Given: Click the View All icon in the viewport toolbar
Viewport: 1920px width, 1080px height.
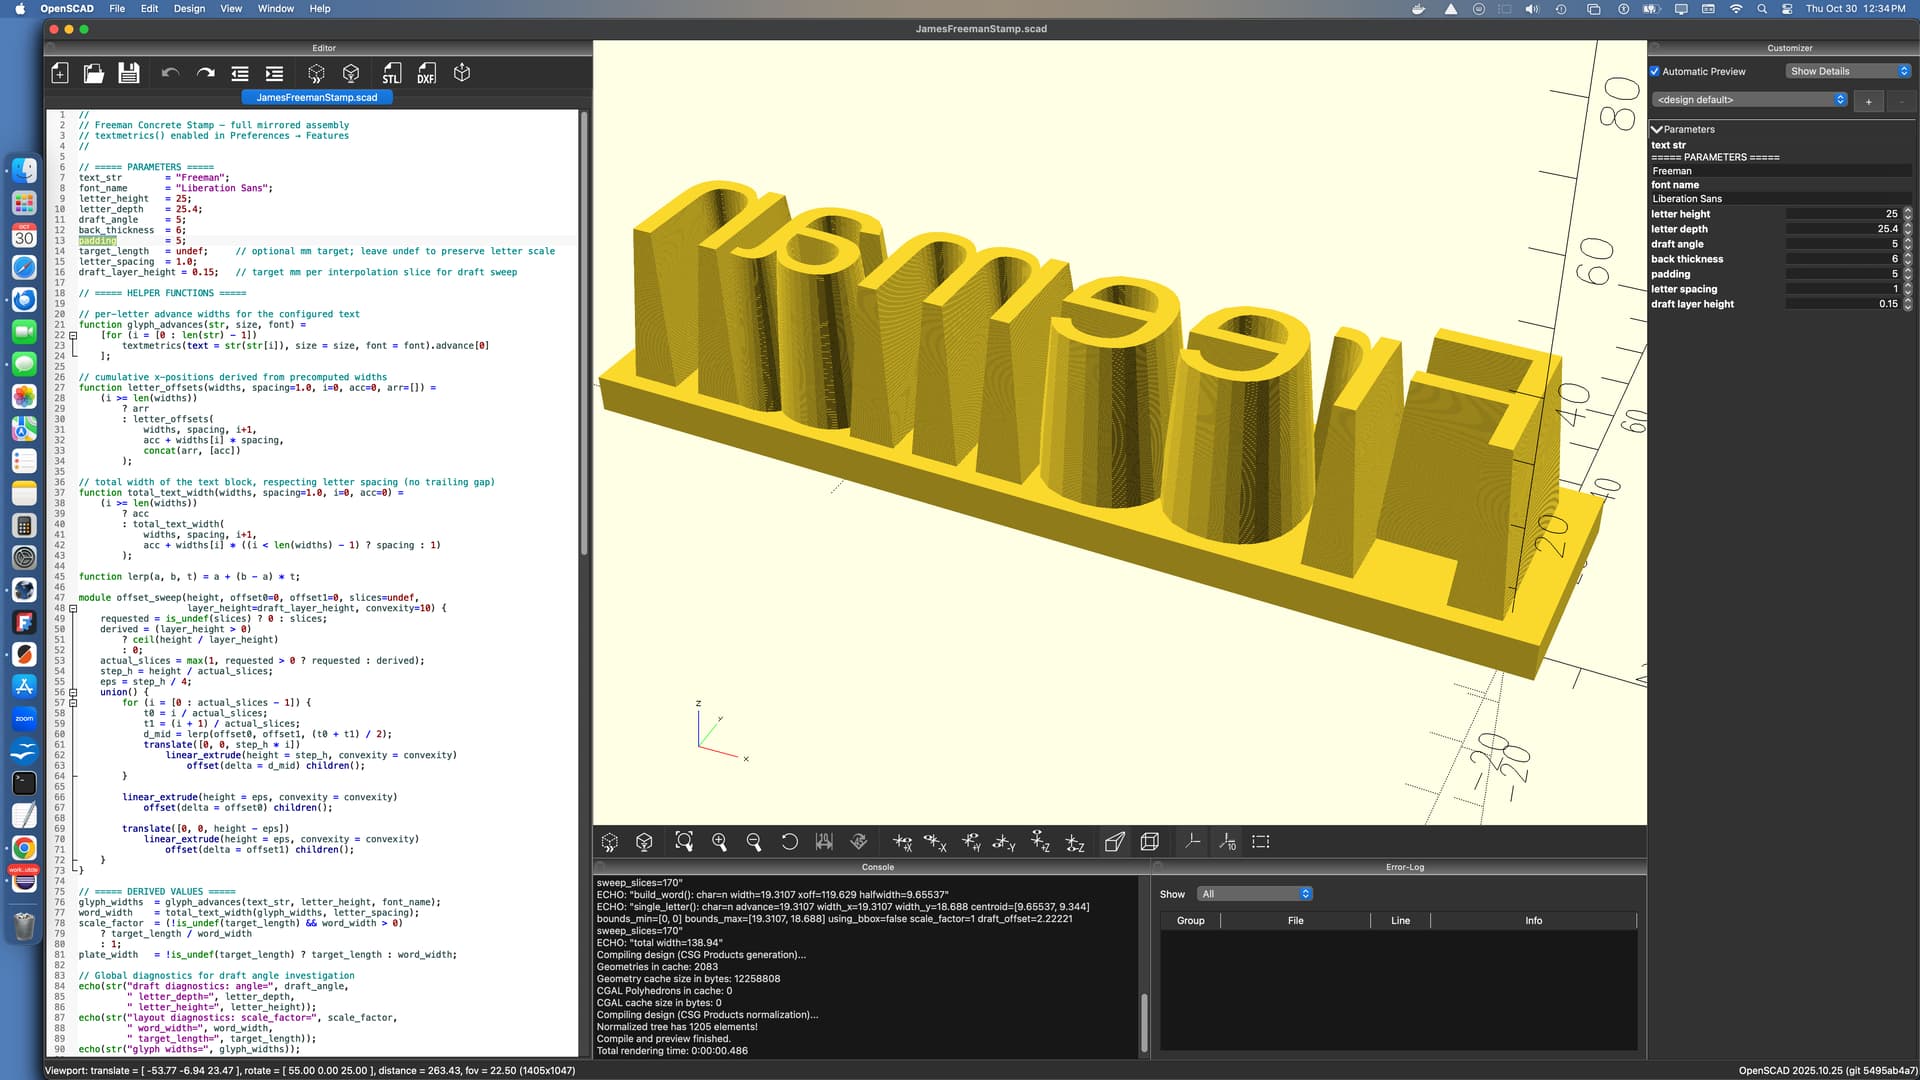Looking at the screenshot, I should point(684,842).
